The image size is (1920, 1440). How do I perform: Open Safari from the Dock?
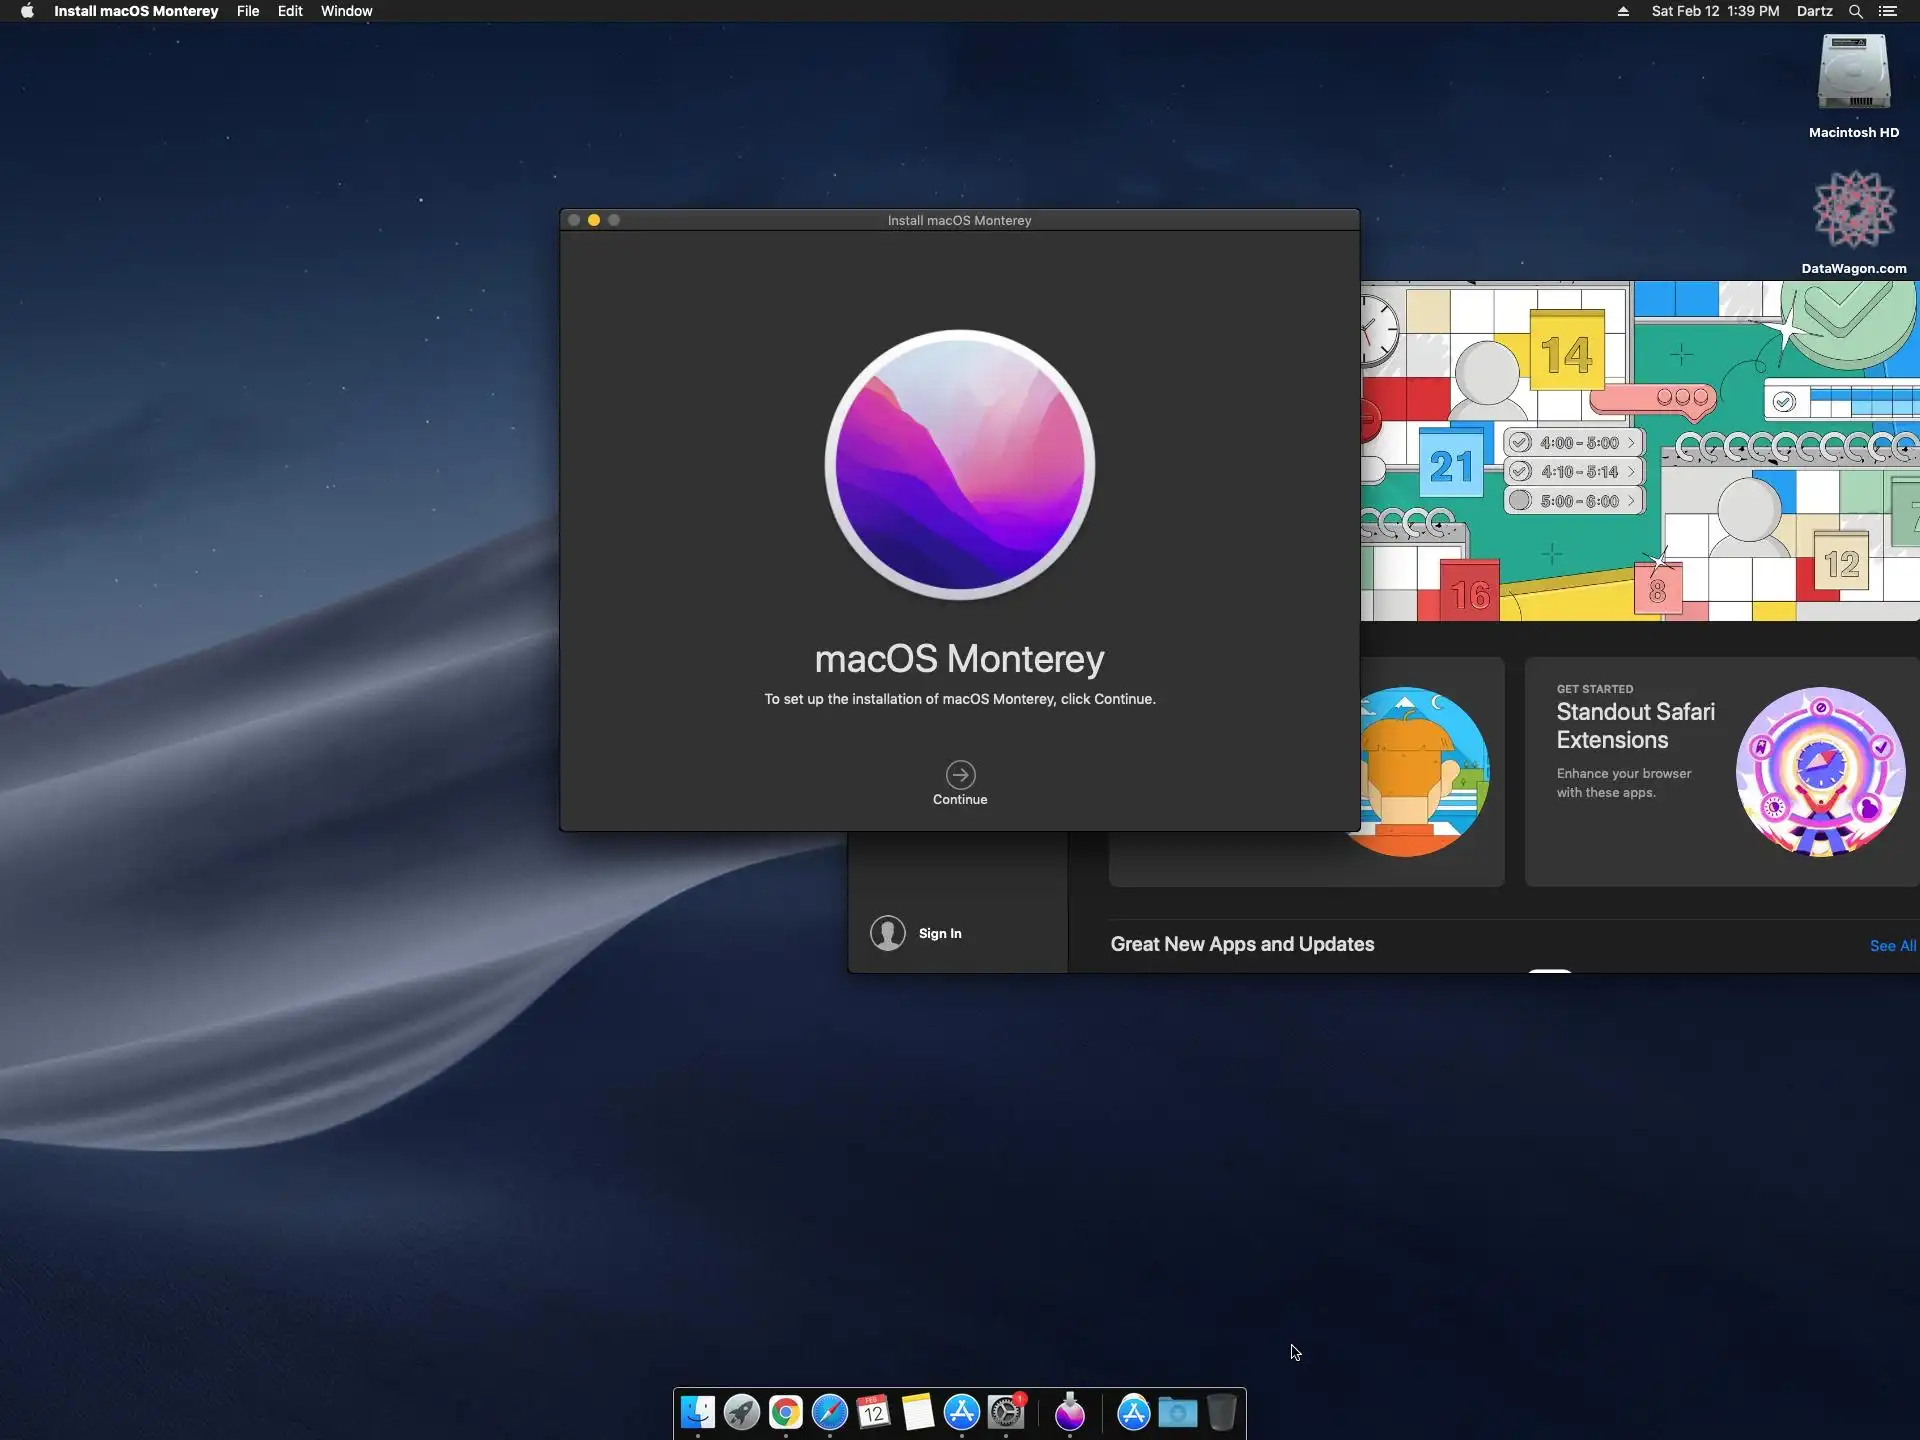[x=830, y=1412]
